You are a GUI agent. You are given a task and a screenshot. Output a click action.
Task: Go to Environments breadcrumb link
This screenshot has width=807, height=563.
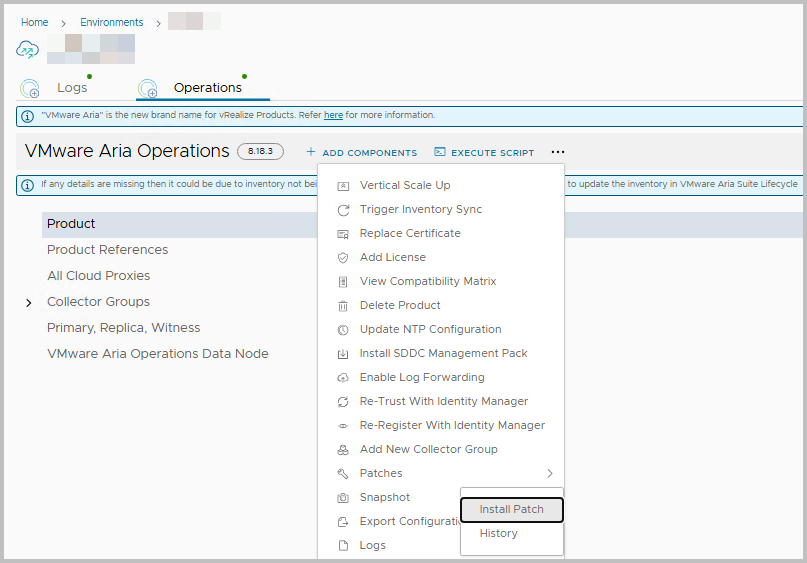(x=112, y=23)
